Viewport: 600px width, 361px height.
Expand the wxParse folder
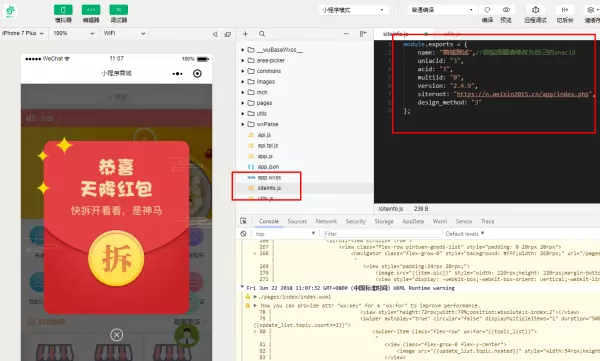point(243,124)
